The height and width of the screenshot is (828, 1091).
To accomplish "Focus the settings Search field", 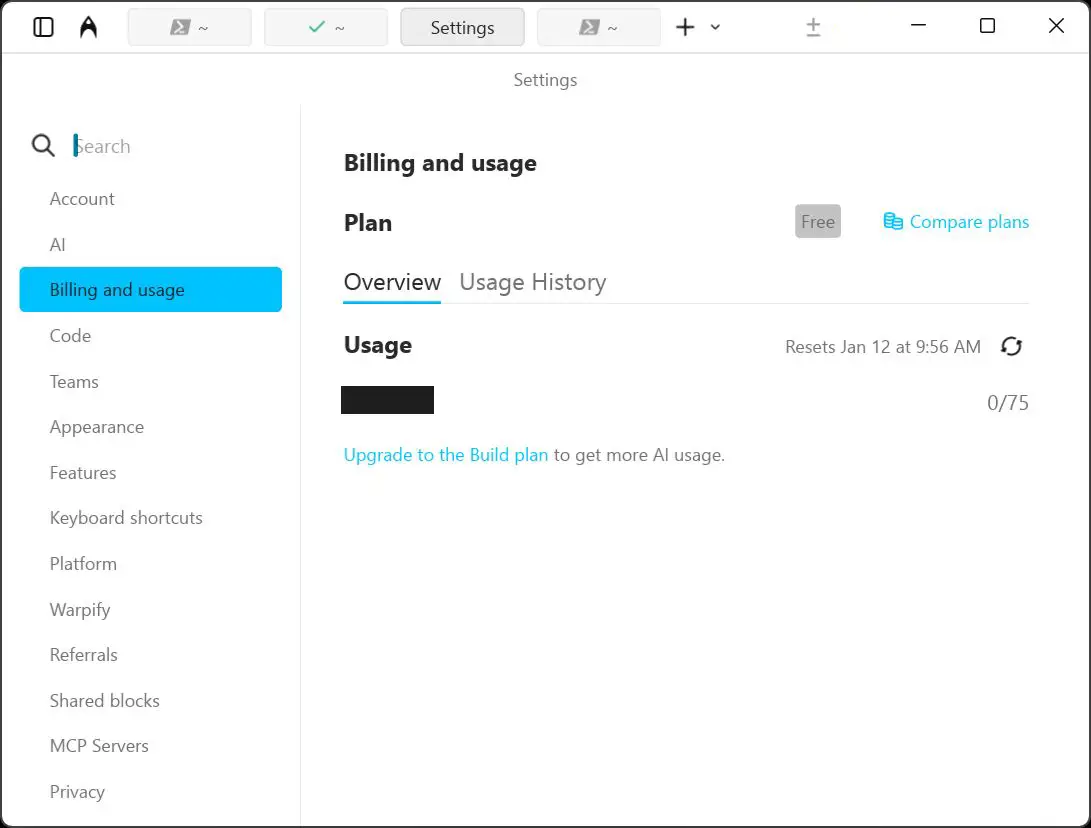I will 170,146.
